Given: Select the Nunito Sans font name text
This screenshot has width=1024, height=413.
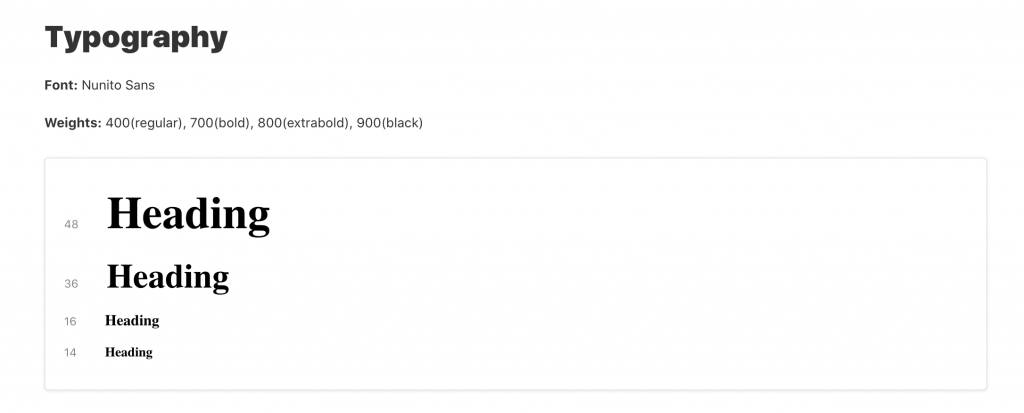Looking at the screenshot, I should [x=118, y=85].
